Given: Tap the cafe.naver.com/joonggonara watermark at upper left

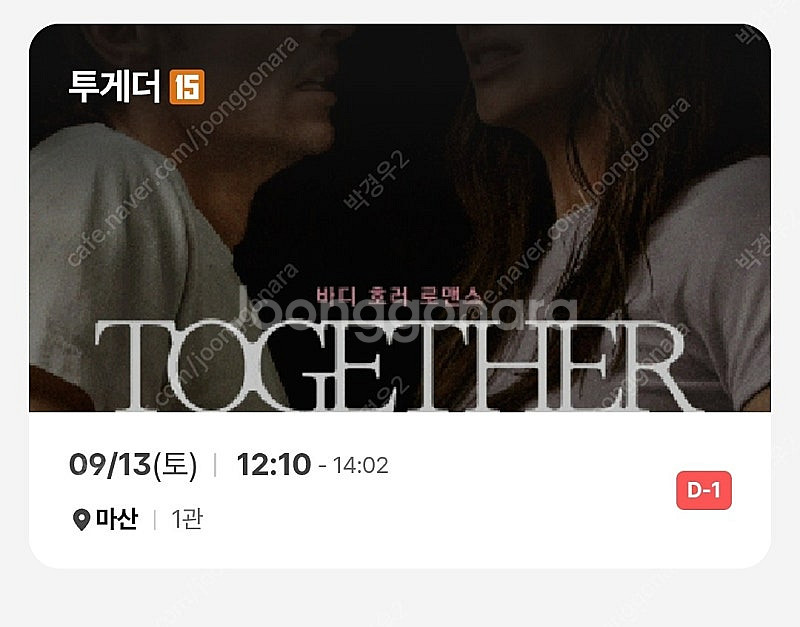Looking at the screenshot, I should point(182,152).
